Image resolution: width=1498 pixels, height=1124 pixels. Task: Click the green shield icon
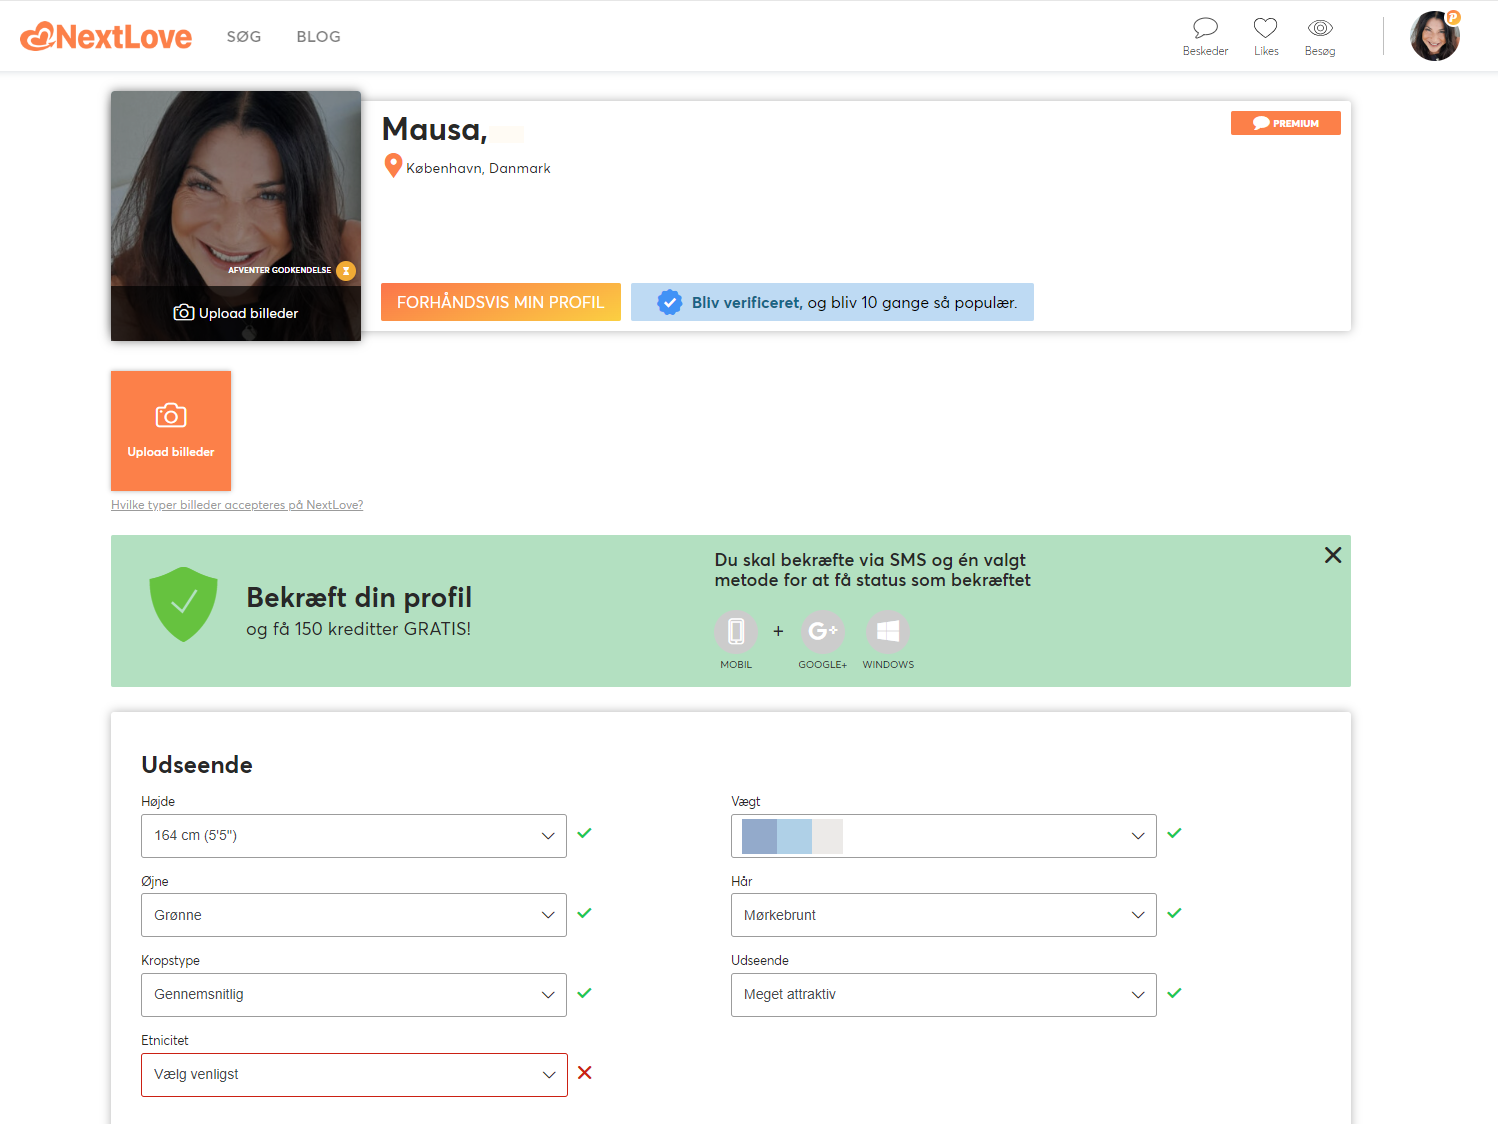183,604
